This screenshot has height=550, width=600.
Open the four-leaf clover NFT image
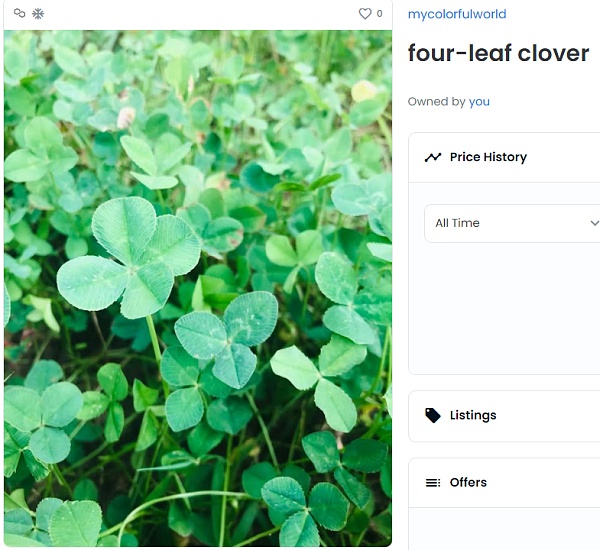[198, 288]
